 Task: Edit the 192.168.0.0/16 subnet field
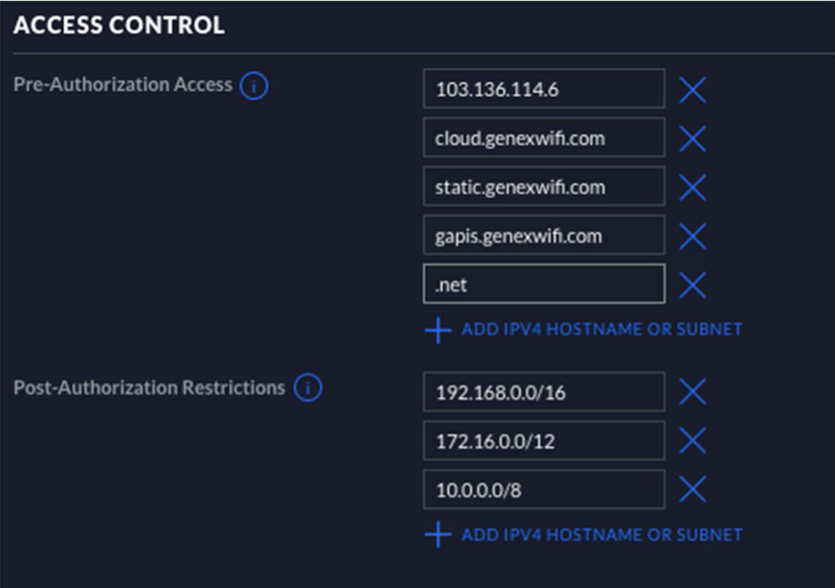click(x=544, y=392)
